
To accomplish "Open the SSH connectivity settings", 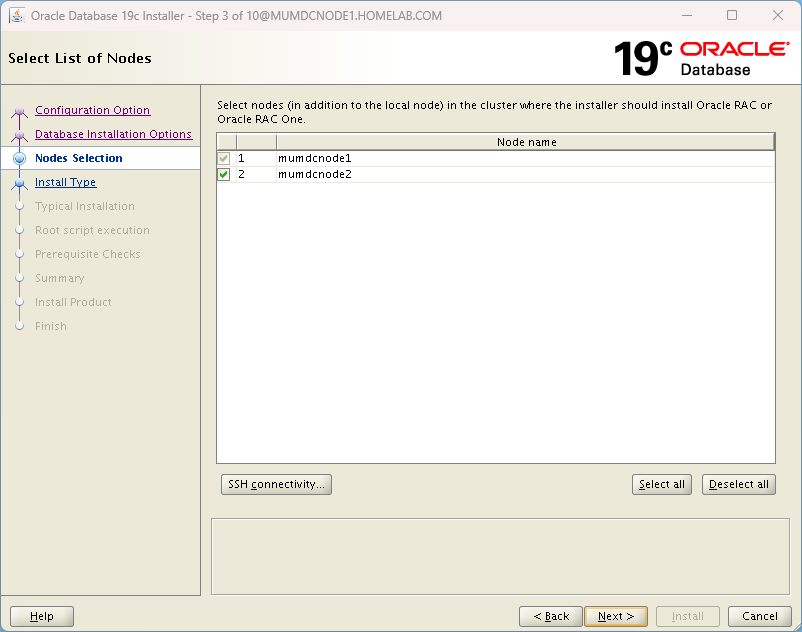I will tap(276, 485).
